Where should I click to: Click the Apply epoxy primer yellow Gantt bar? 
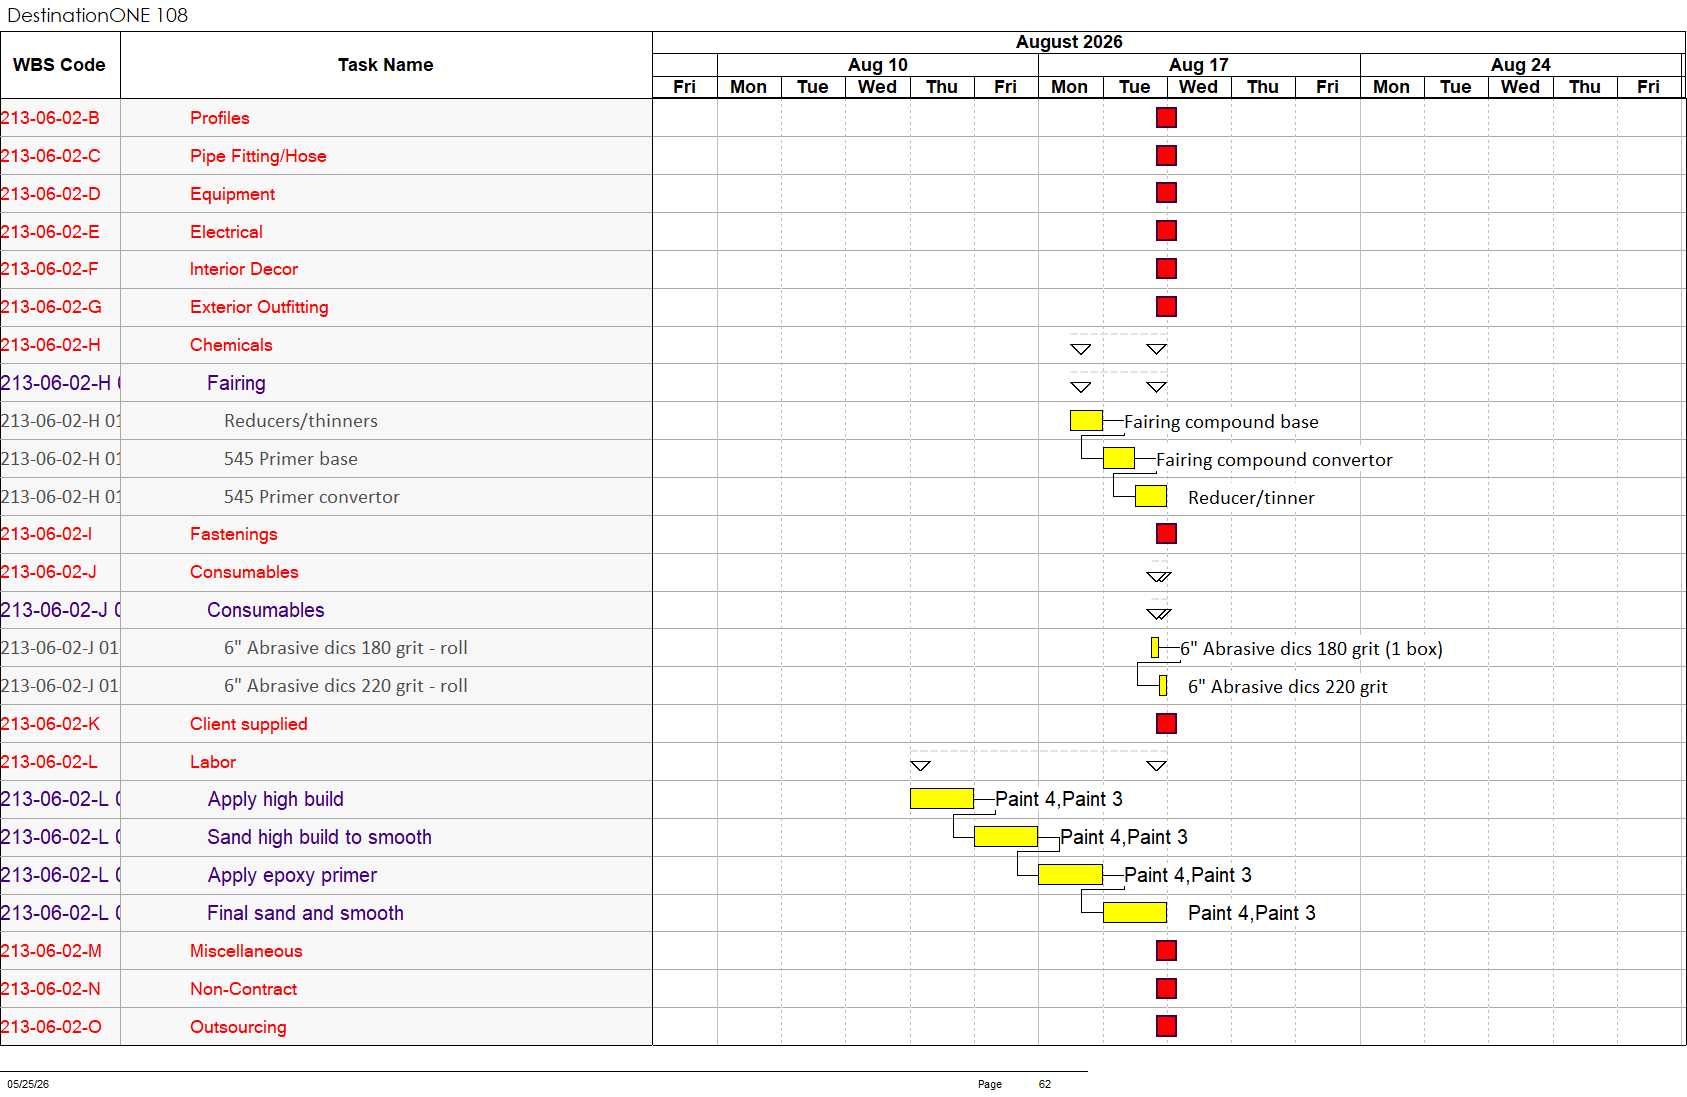(1070, 875)
